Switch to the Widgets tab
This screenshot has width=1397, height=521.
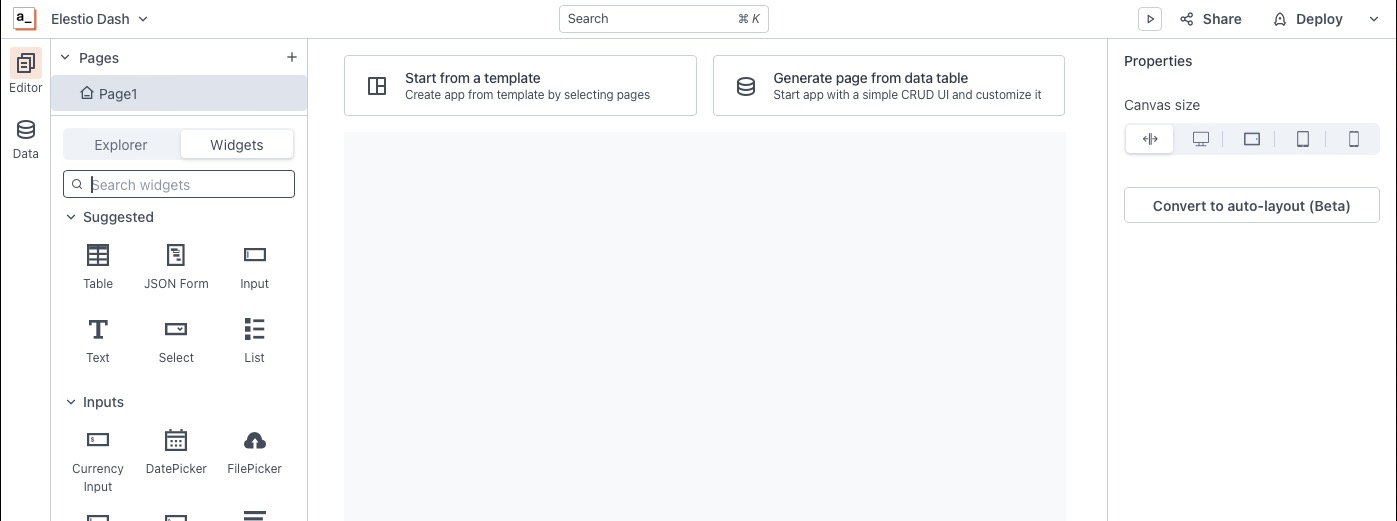237,145
